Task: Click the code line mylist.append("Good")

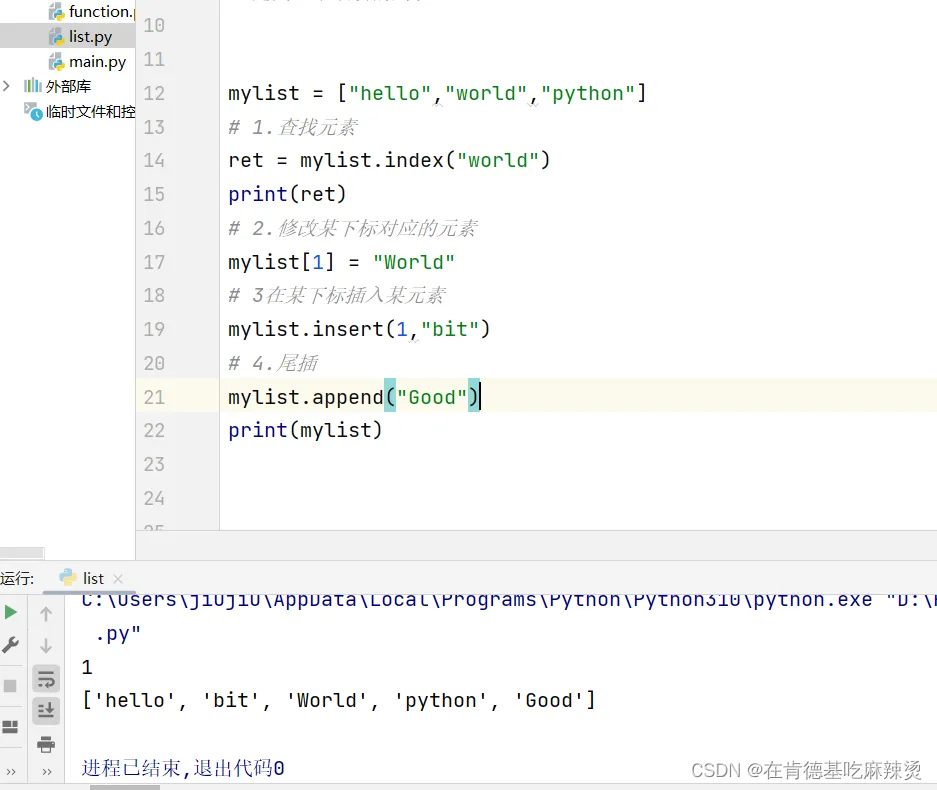Action: point(354,397)
